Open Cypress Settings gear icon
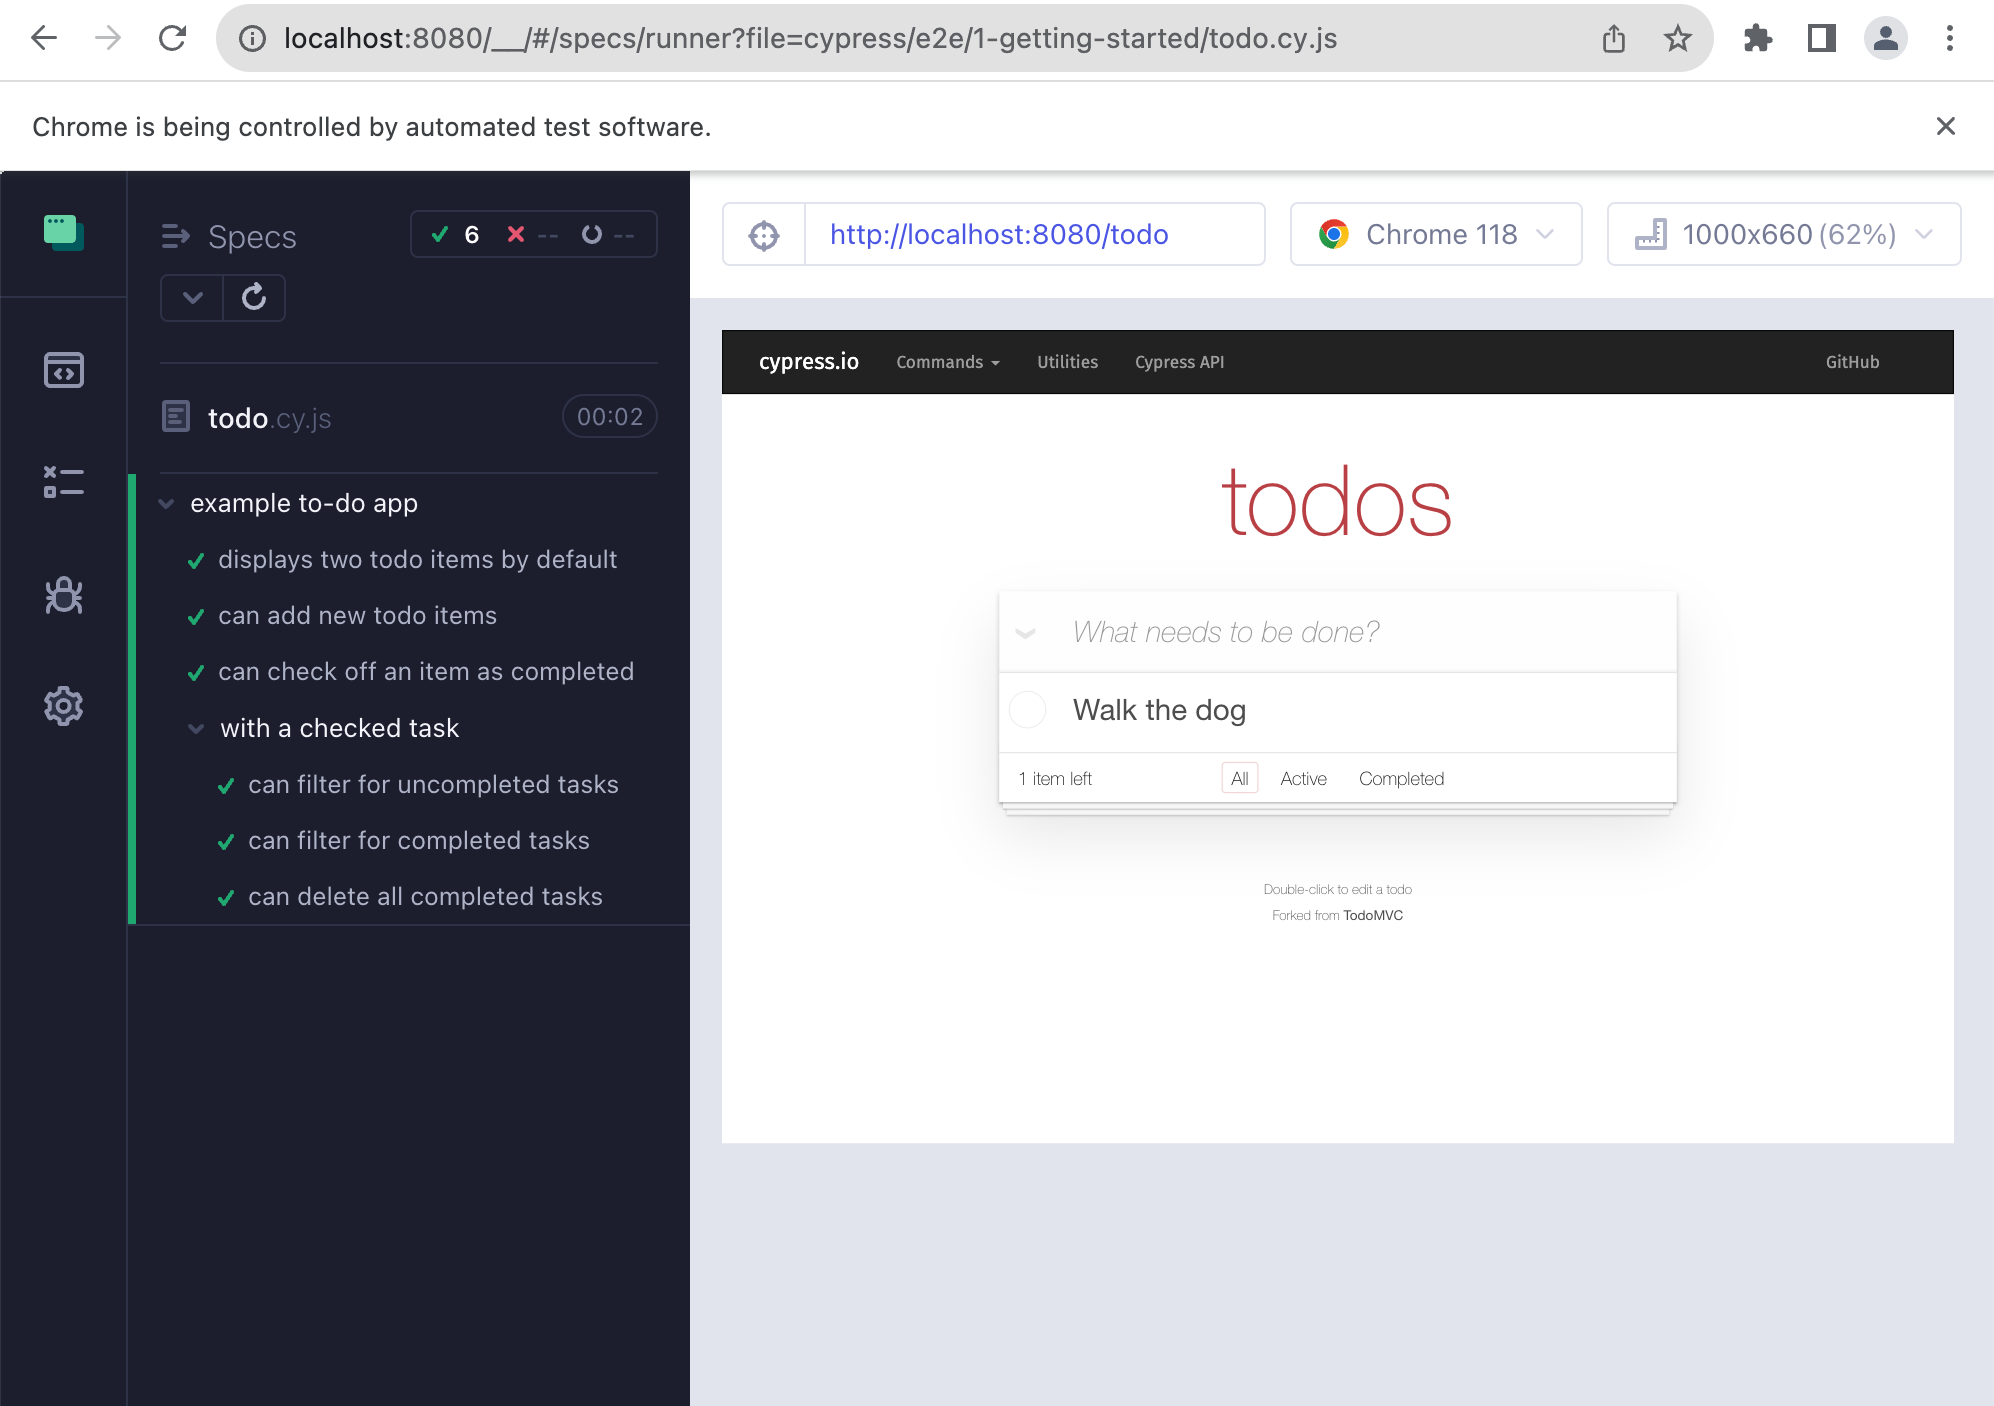 point(63,706)
